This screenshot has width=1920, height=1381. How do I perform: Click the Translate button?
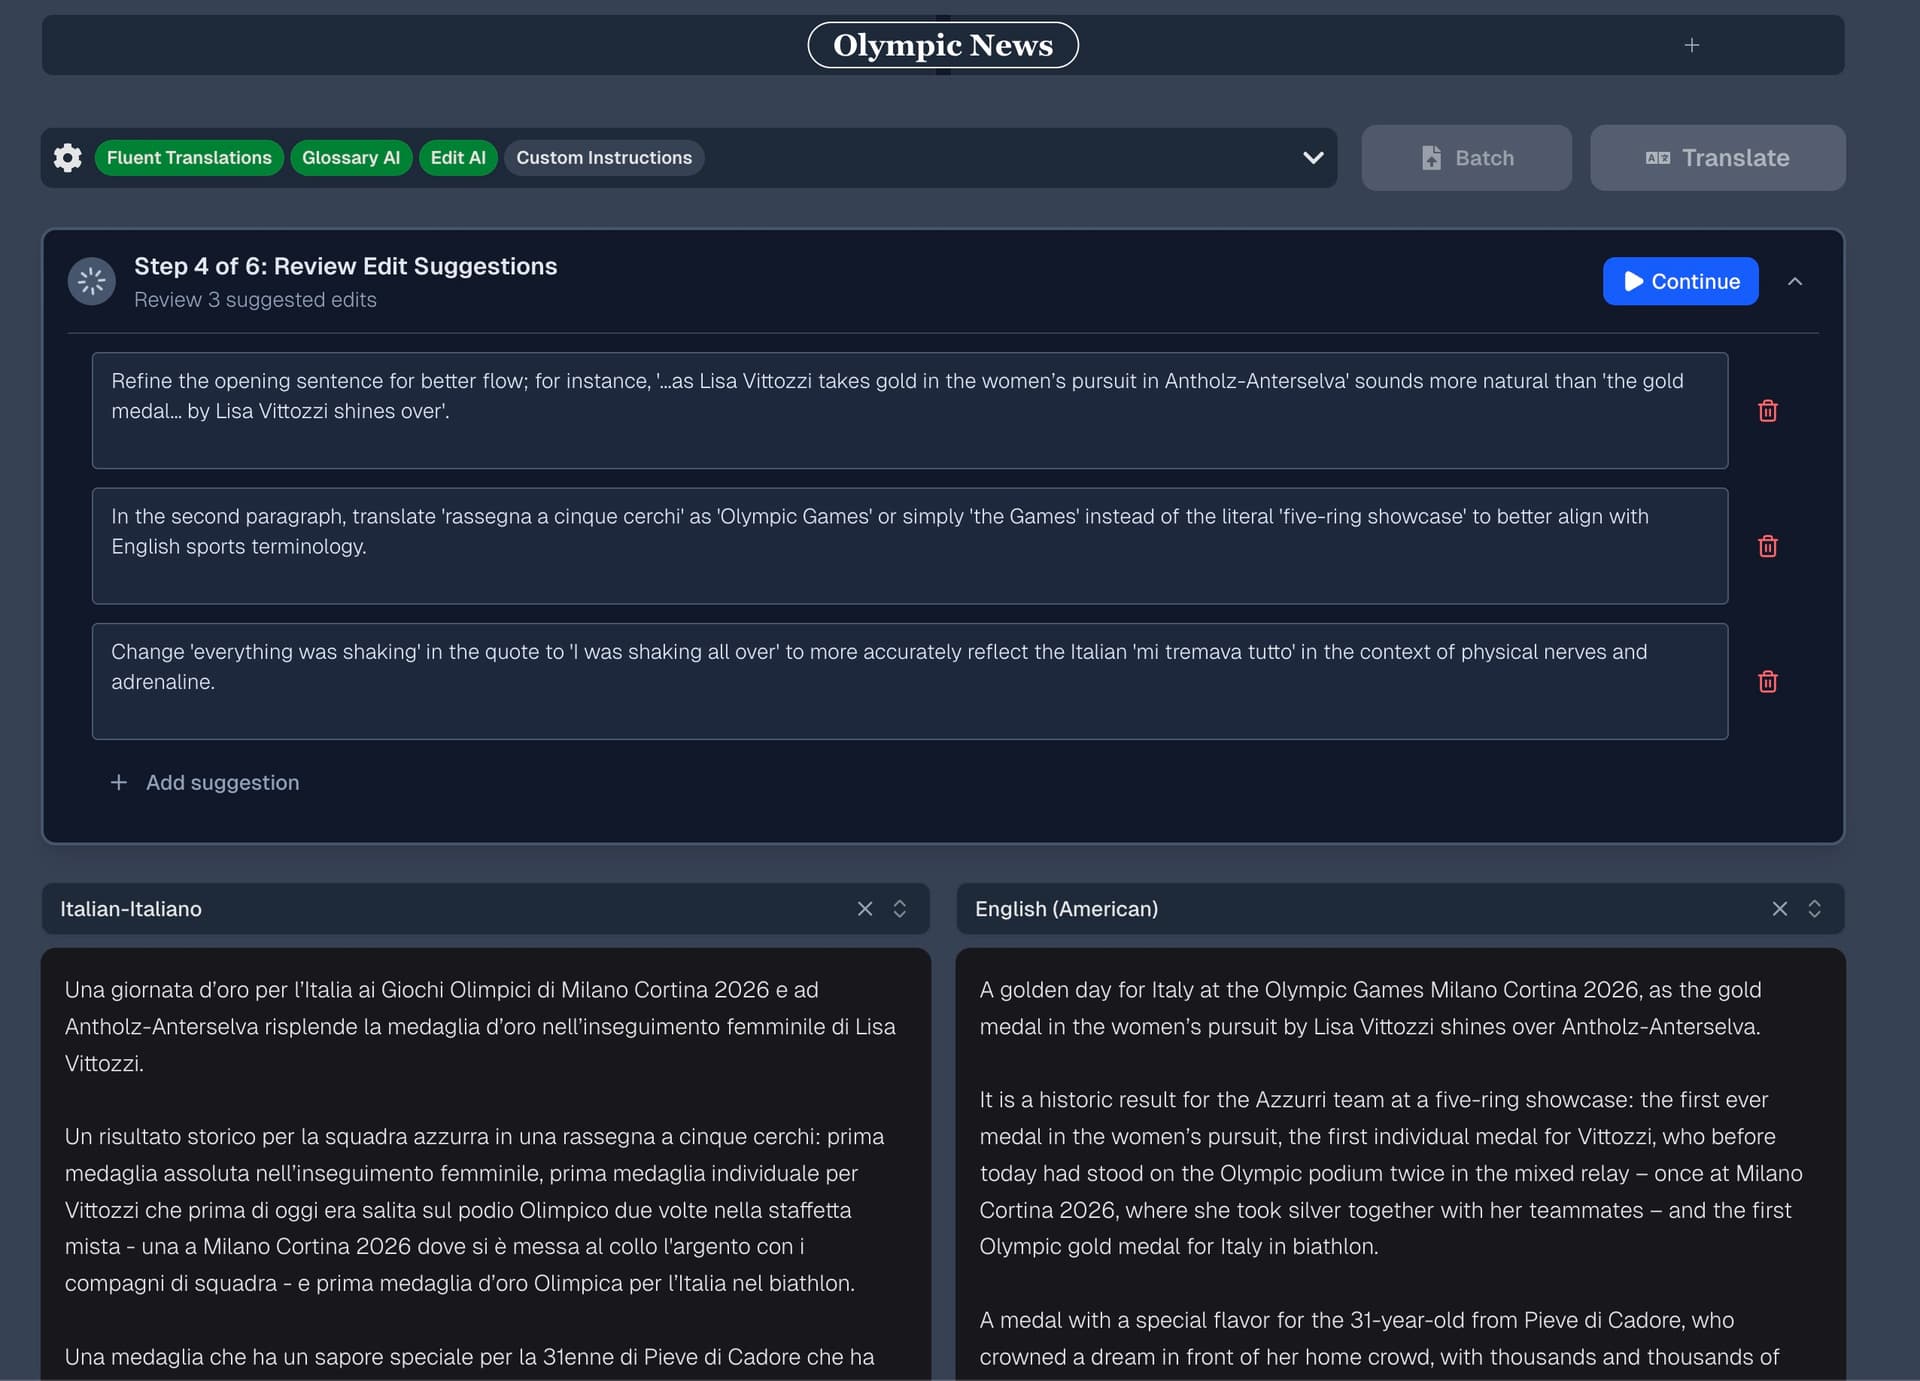coord(1717,158)
